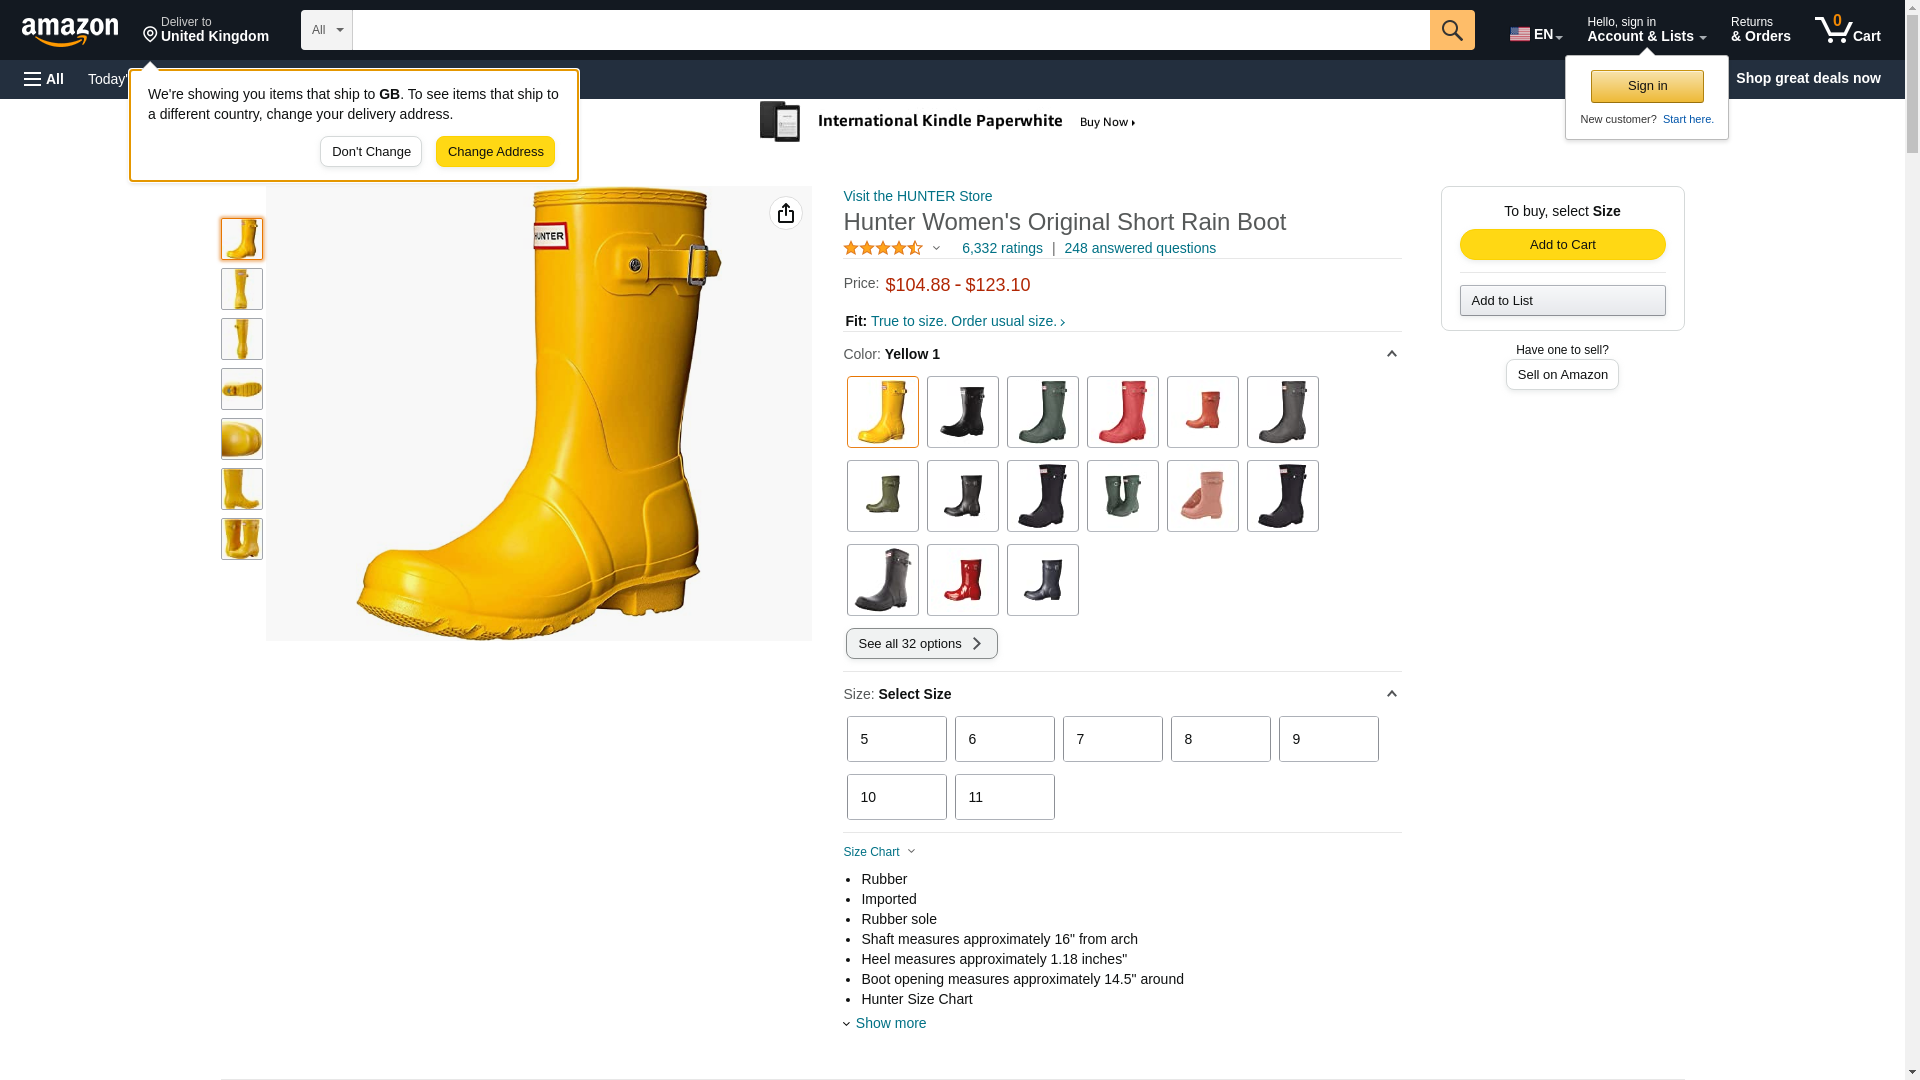The width and height of the screenshot is (1920, 1080).
Task: Click the star rating icons
Action: click(x=883, y=248)
